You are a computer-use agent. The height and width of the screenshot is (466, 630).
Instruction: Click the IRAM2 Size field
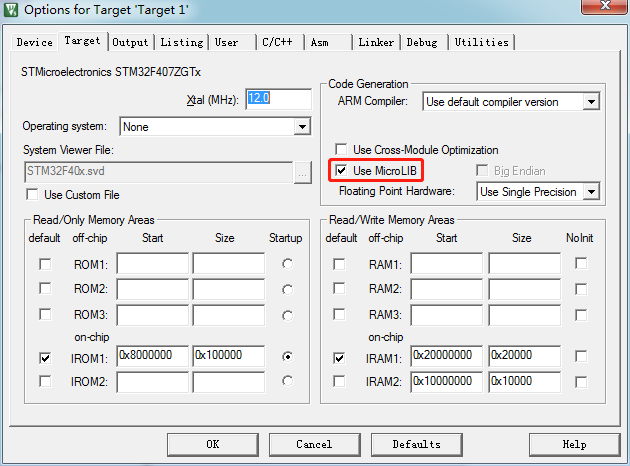(524, 382)
